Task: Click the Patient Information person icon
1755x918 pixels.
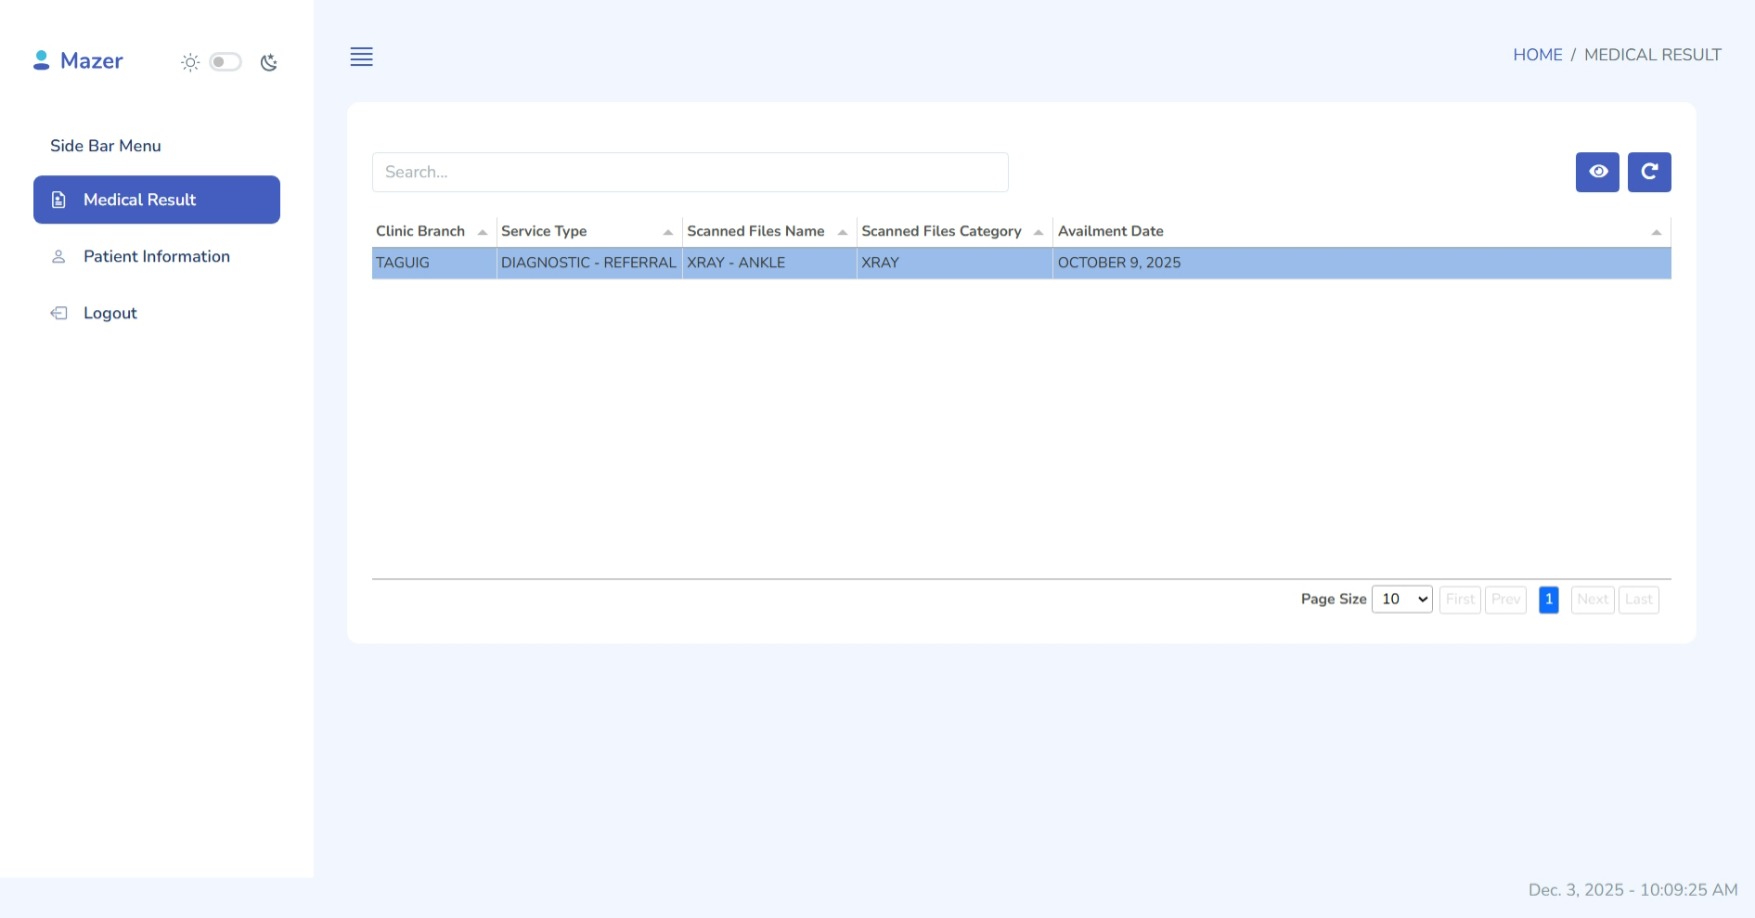Action: (x=59, y=257)
